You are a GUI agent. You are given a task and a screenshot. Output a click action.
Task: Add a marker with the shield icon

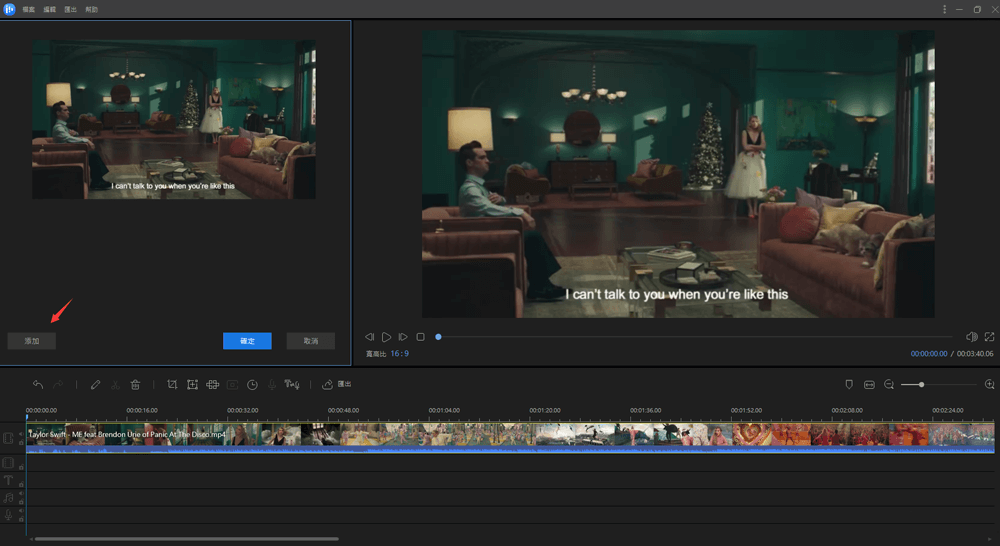click(x=849, y=384)
